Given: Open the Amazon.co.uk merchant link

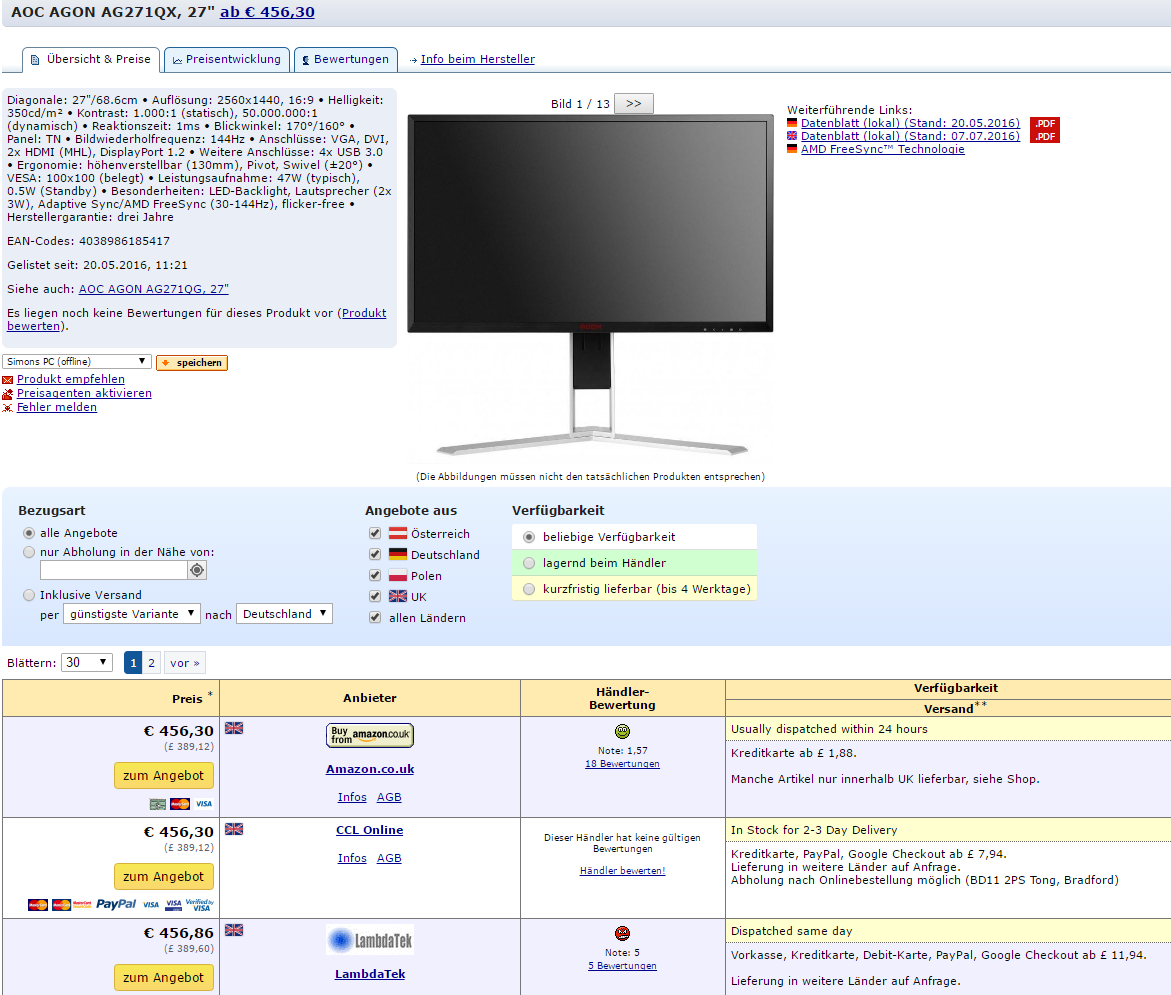Looking at the screenshot, I should [x=370, y=769].
